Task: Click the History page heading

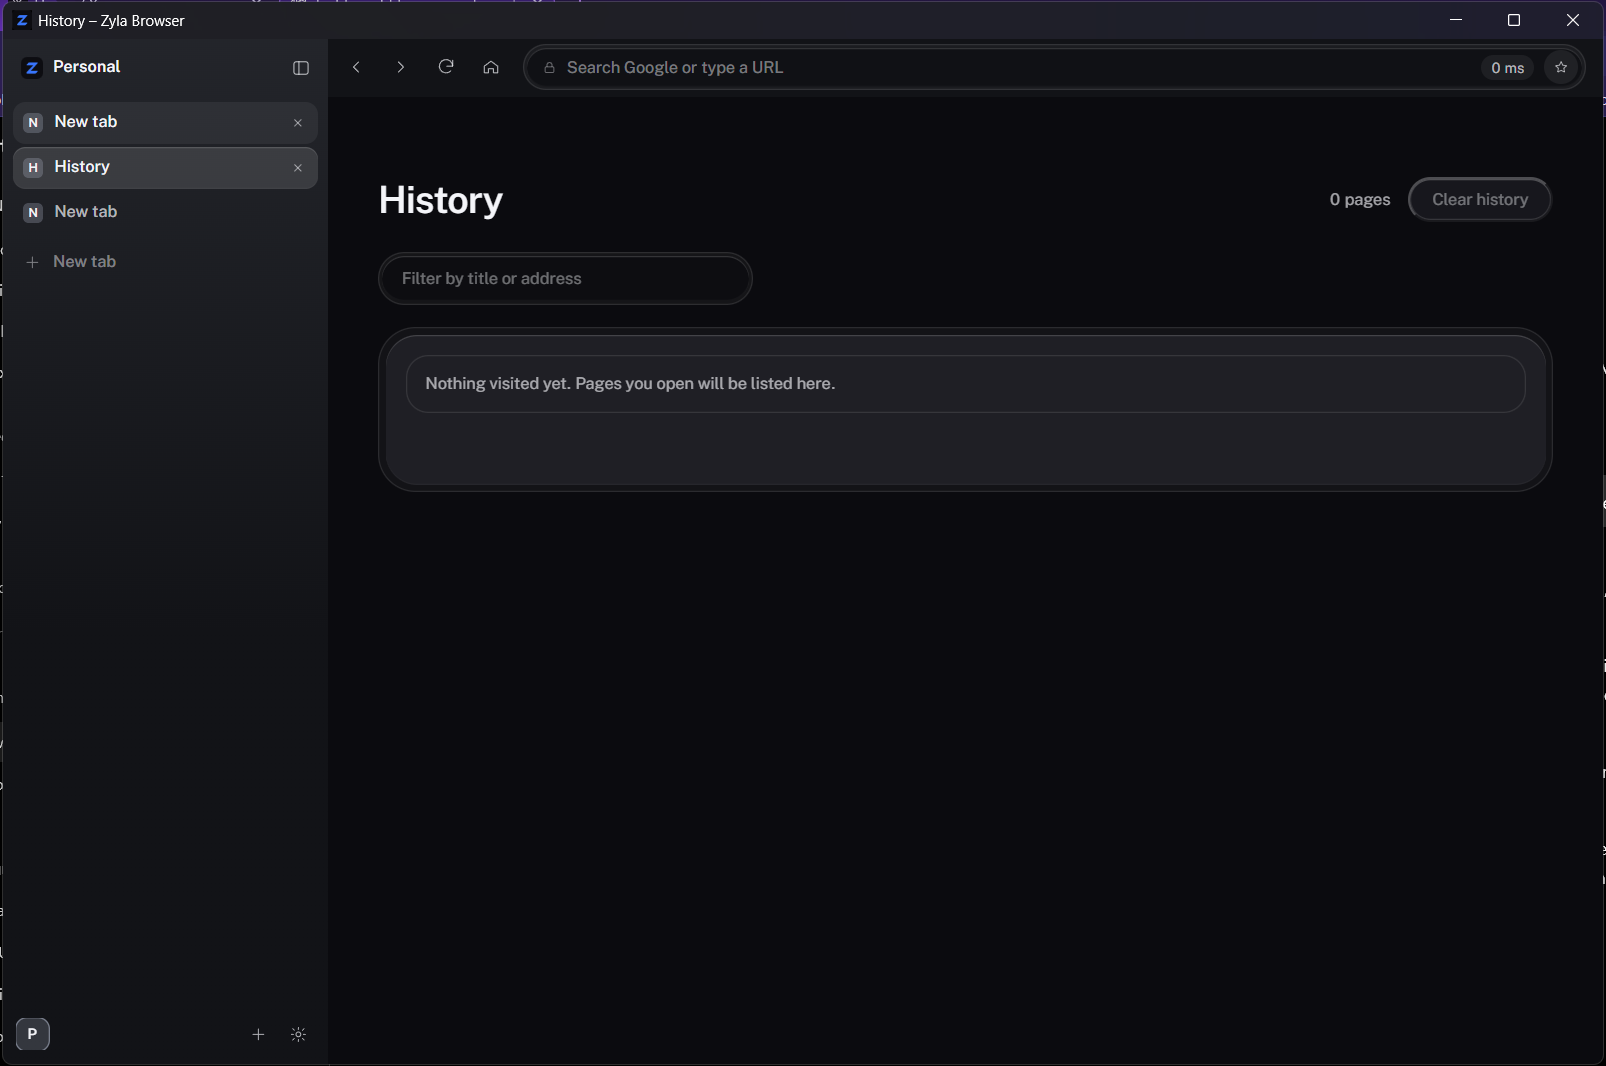Action: point(440,200)
